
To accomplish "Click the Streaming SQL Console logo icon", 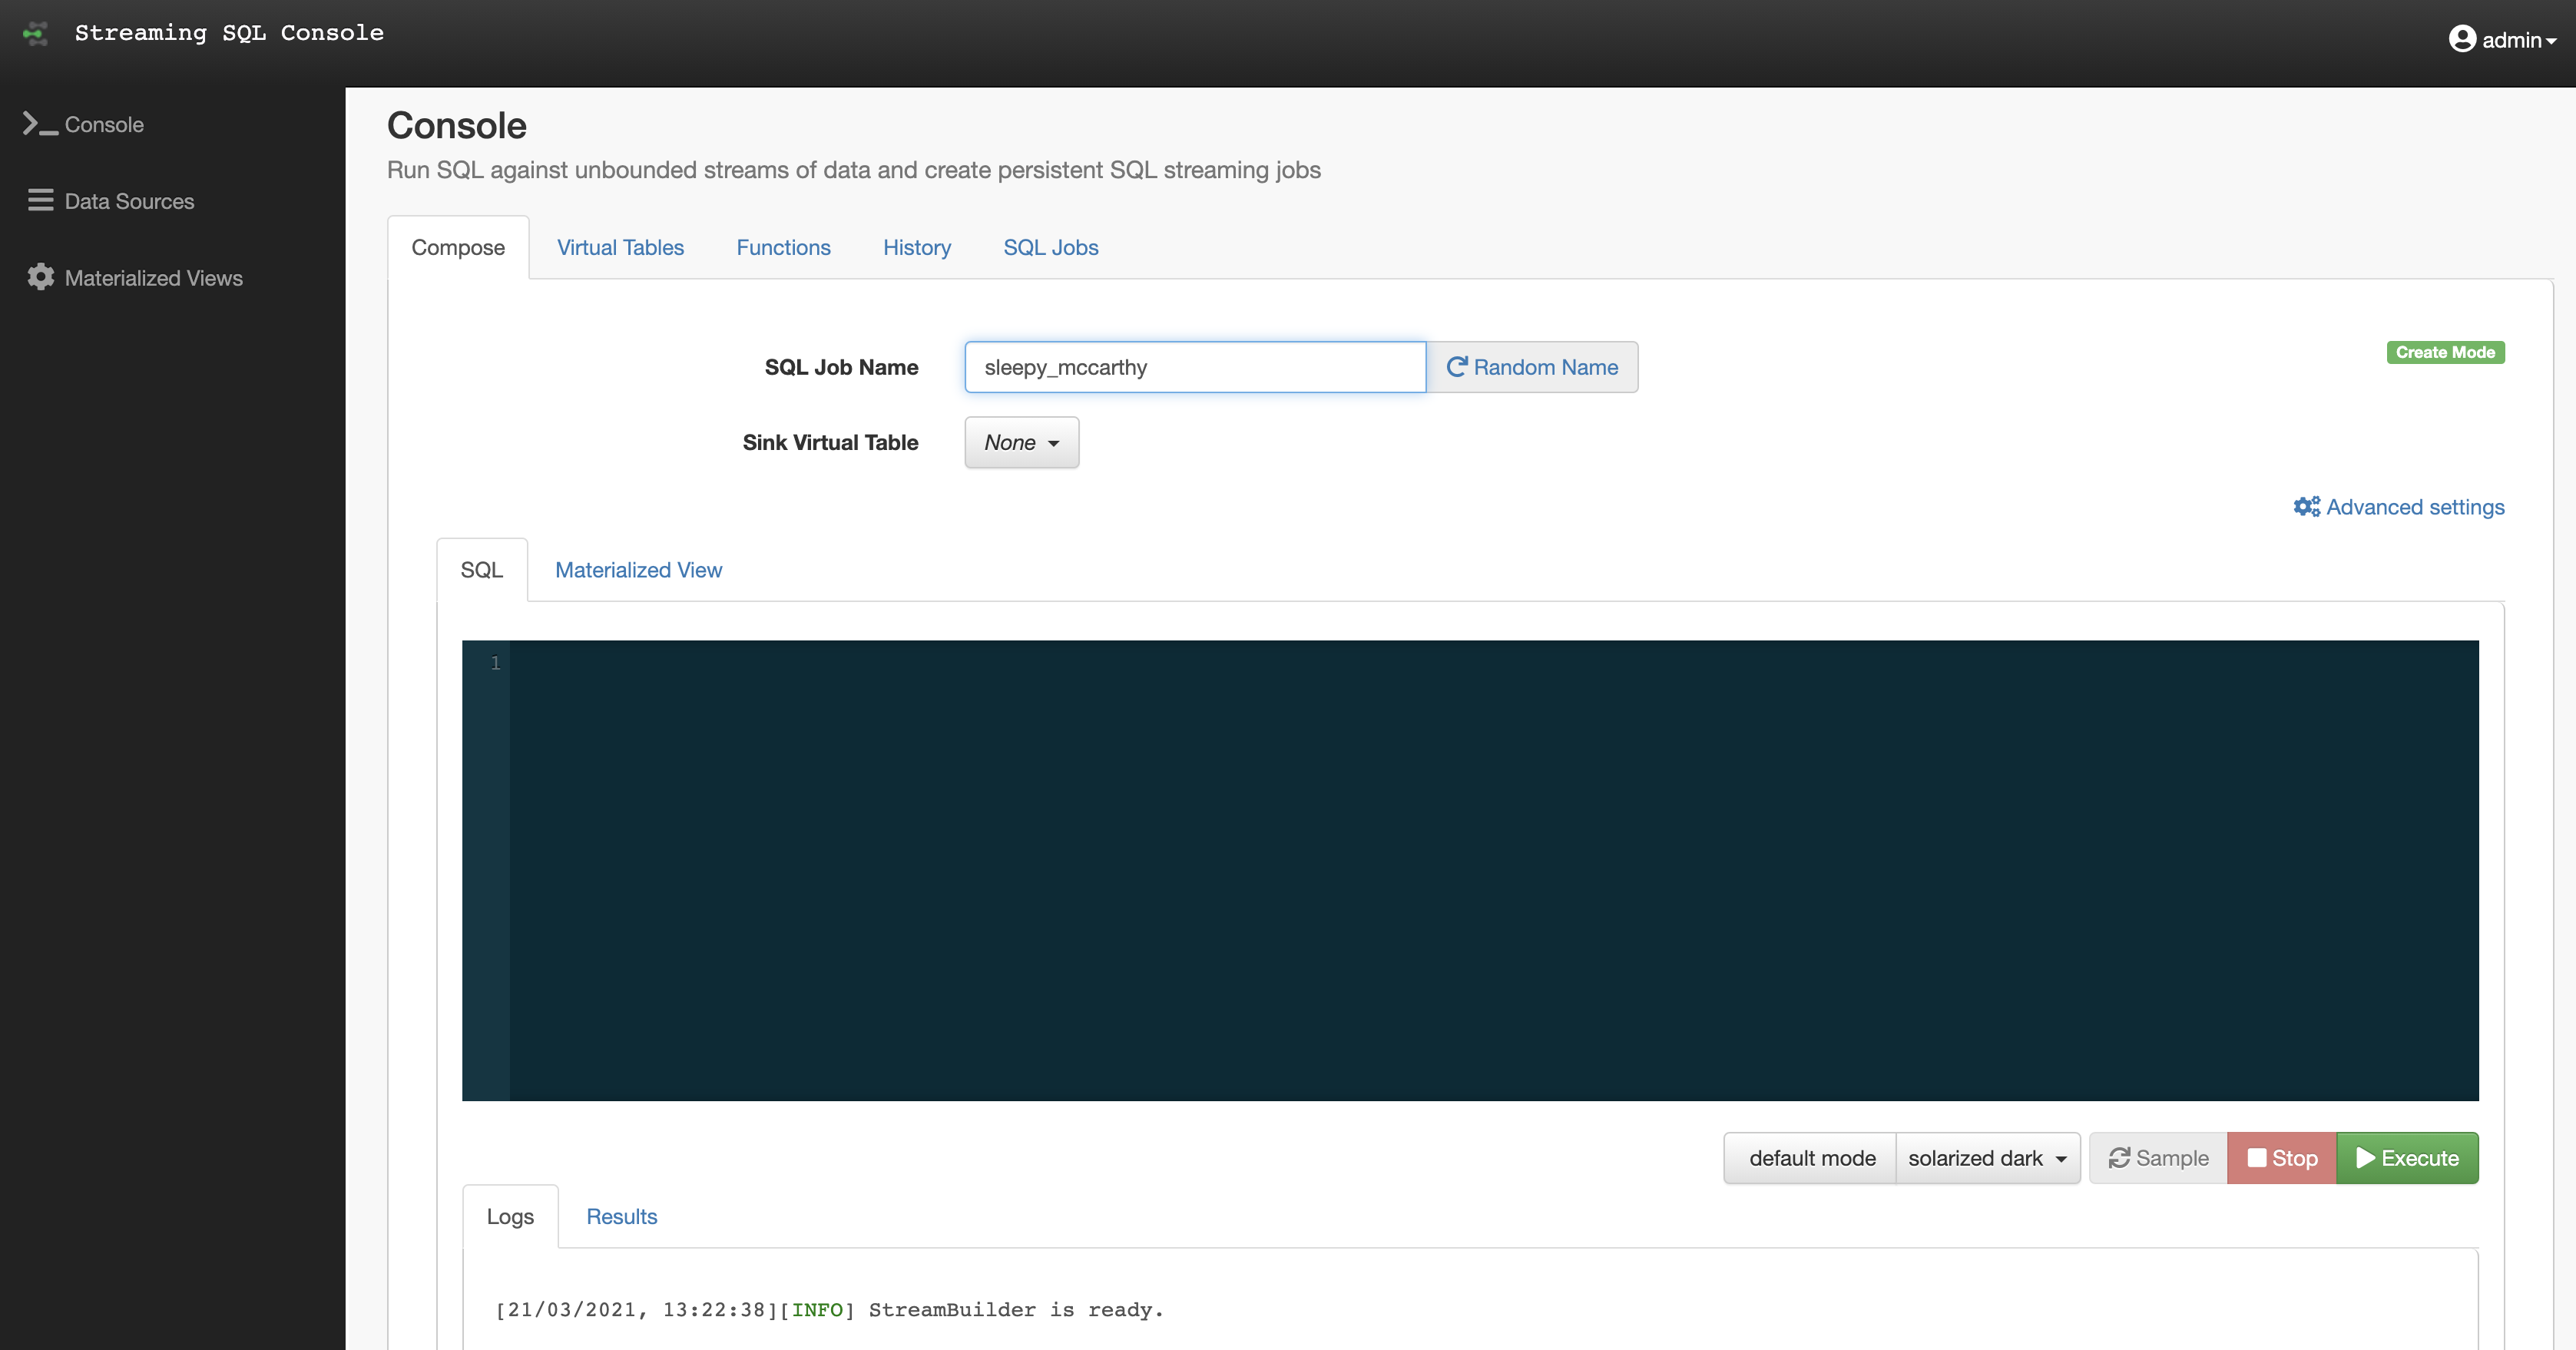I will [36, 33].
